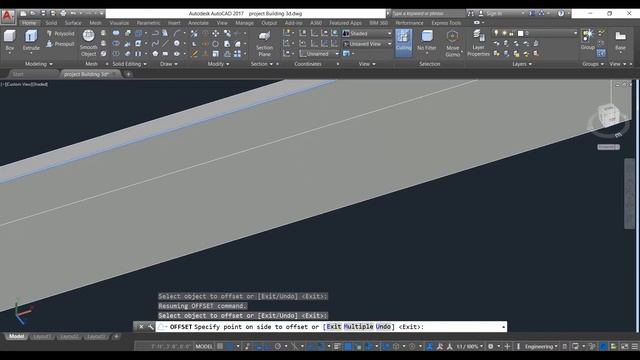
Task: Click the circle tool in Draw panel
Action: coord(176,43)
